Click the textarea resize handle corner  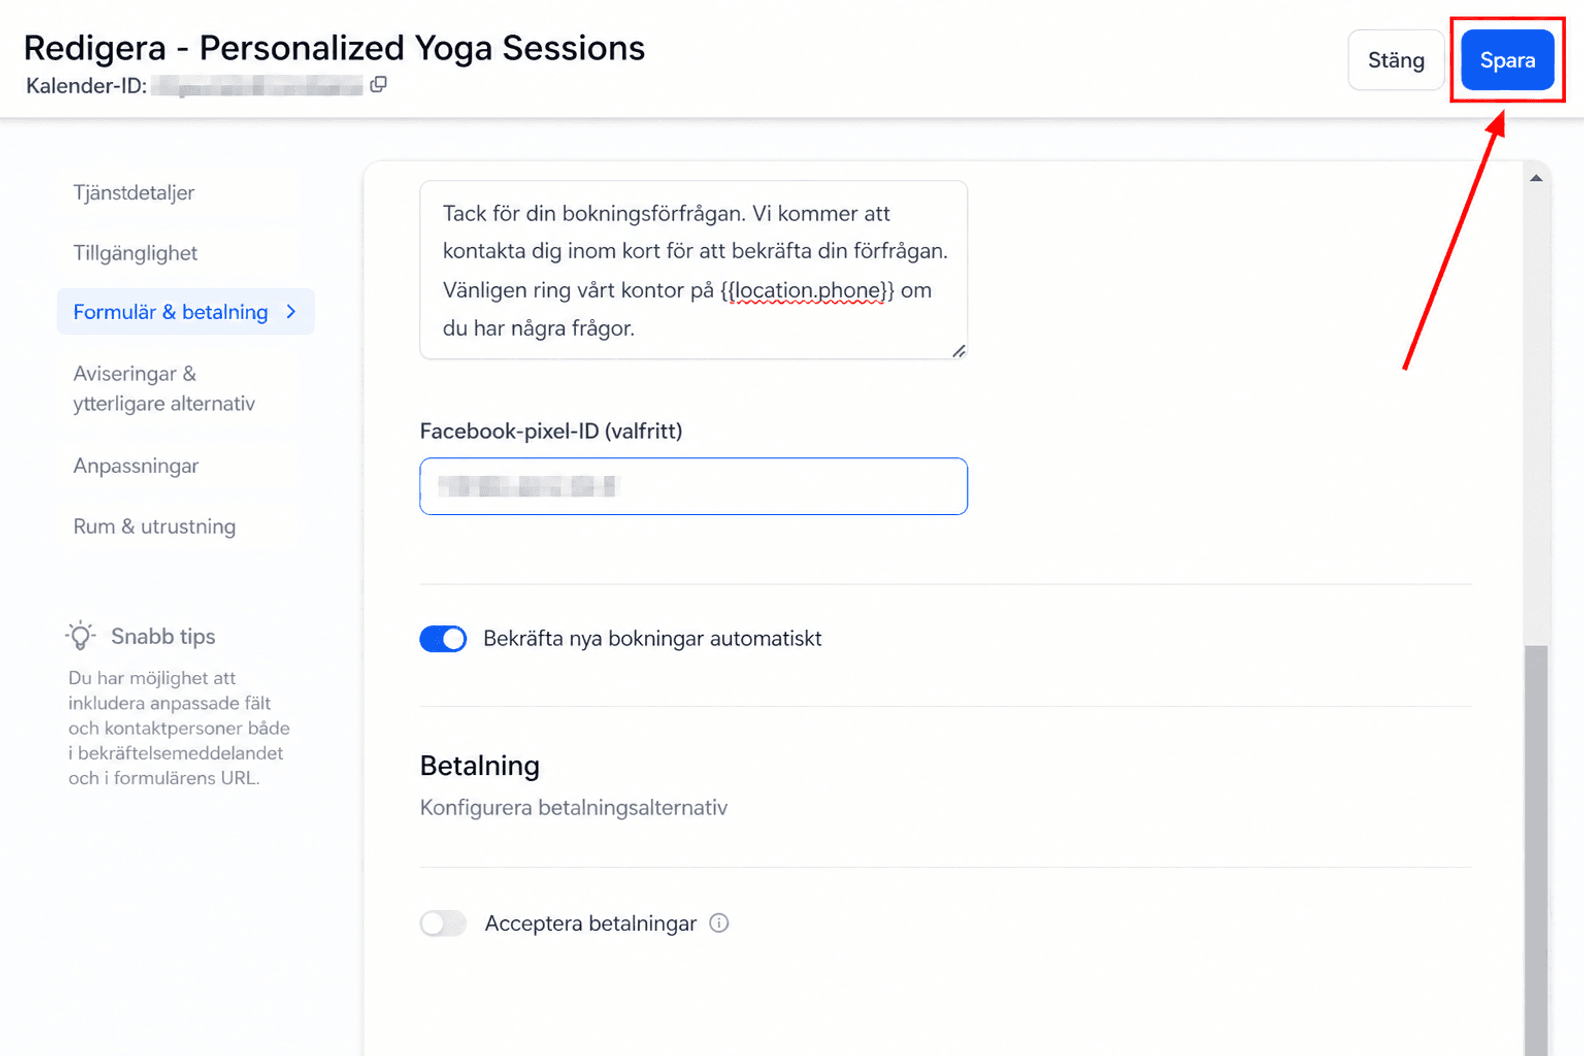pos(958,350)
